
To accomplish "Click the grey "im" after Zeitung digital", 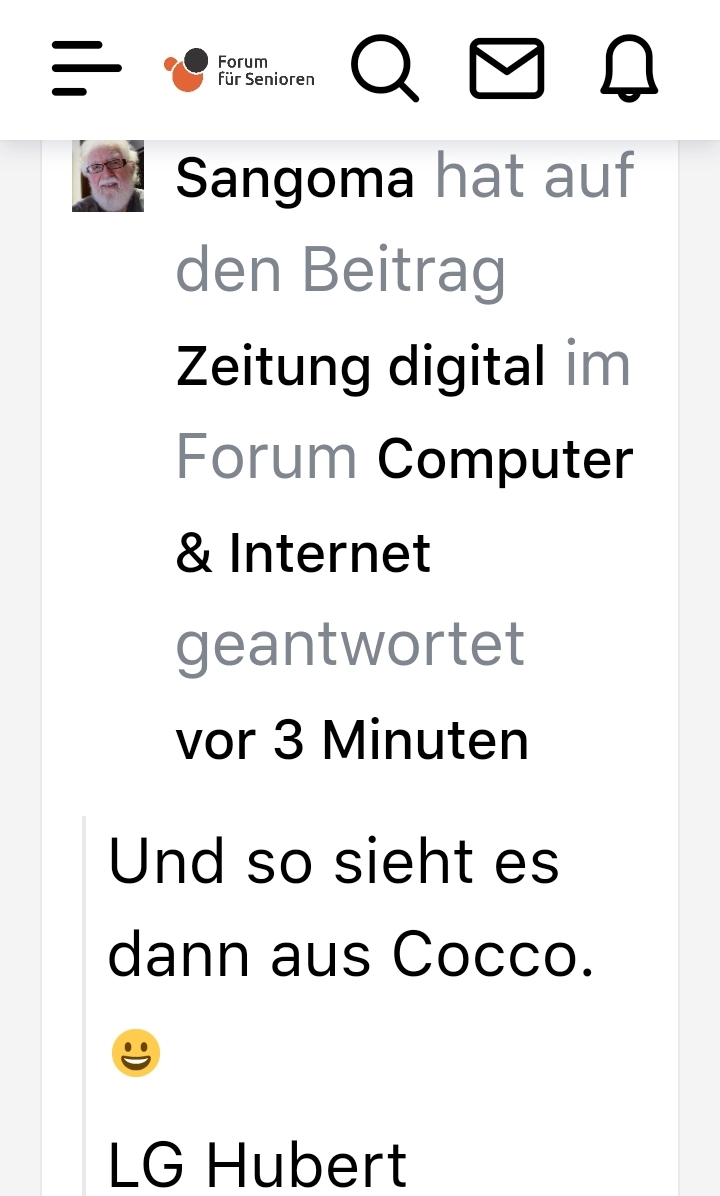I will click(x=598, y=365).
